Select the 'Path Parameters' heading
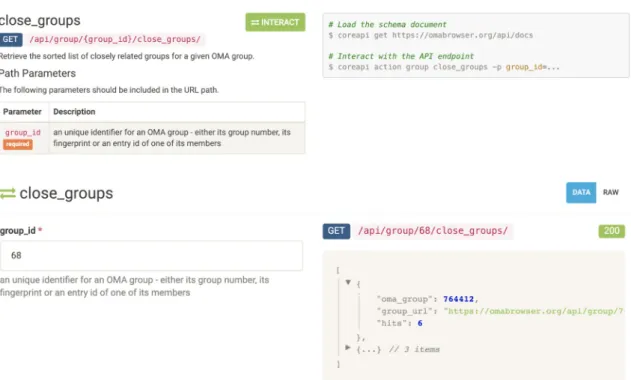Viewport: 631px width, 380px height. [x=37, y=73]
